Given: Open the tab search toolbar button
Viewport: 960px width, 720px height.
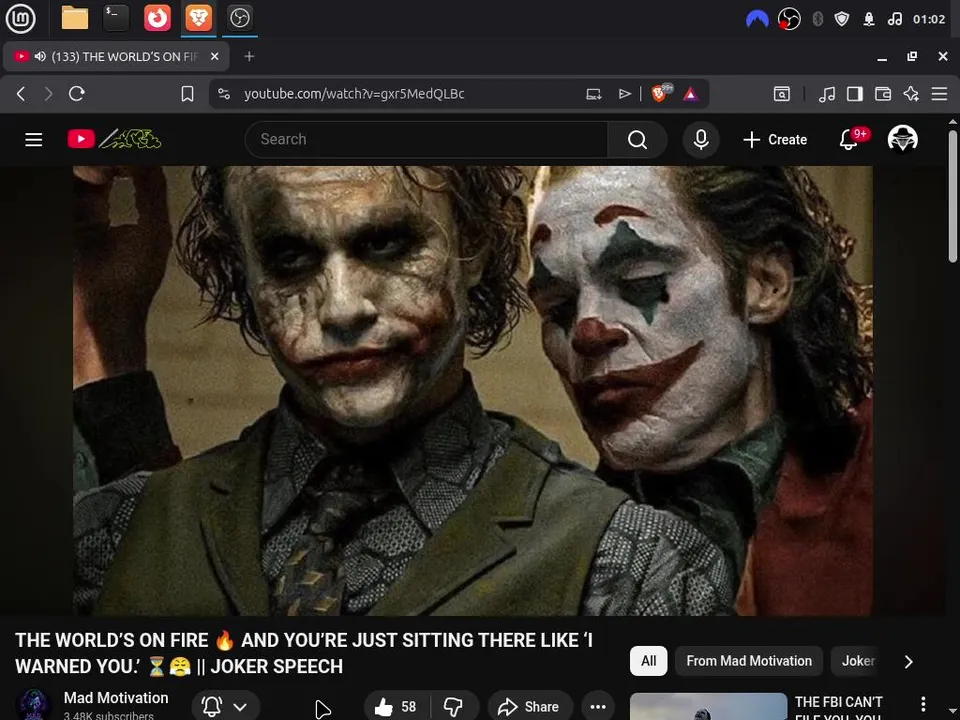Looking at the screenshot, I should coord(782,94).
